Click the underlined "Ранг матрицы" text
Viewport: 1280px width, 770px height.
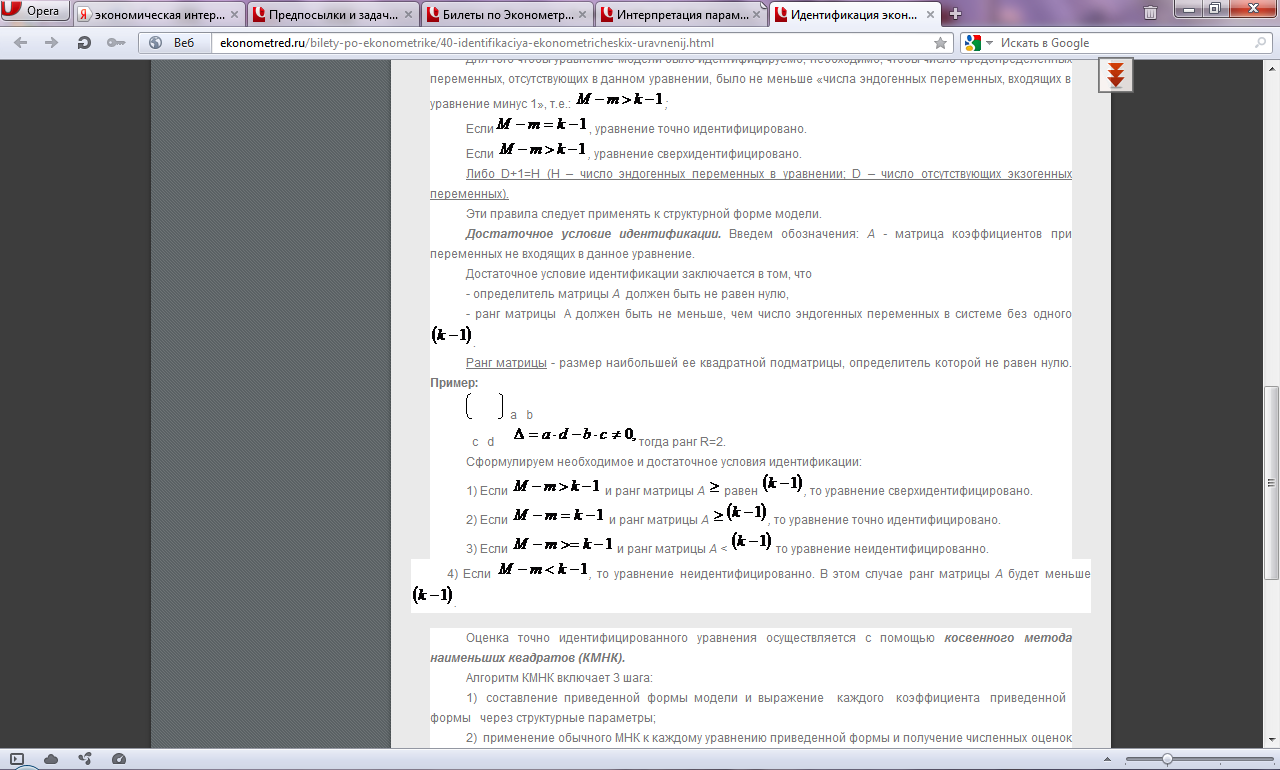506,363
